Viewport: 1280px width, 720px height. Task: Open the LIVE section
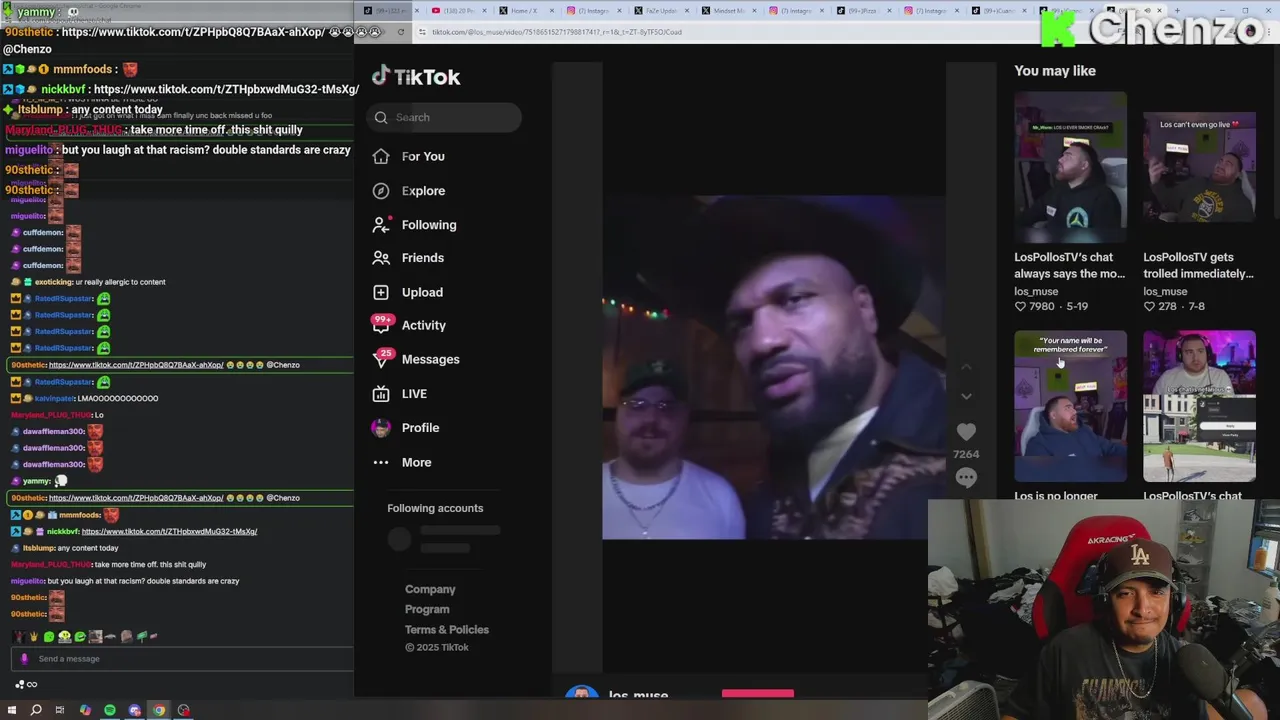pyautogui.click(x=400, y=394)
